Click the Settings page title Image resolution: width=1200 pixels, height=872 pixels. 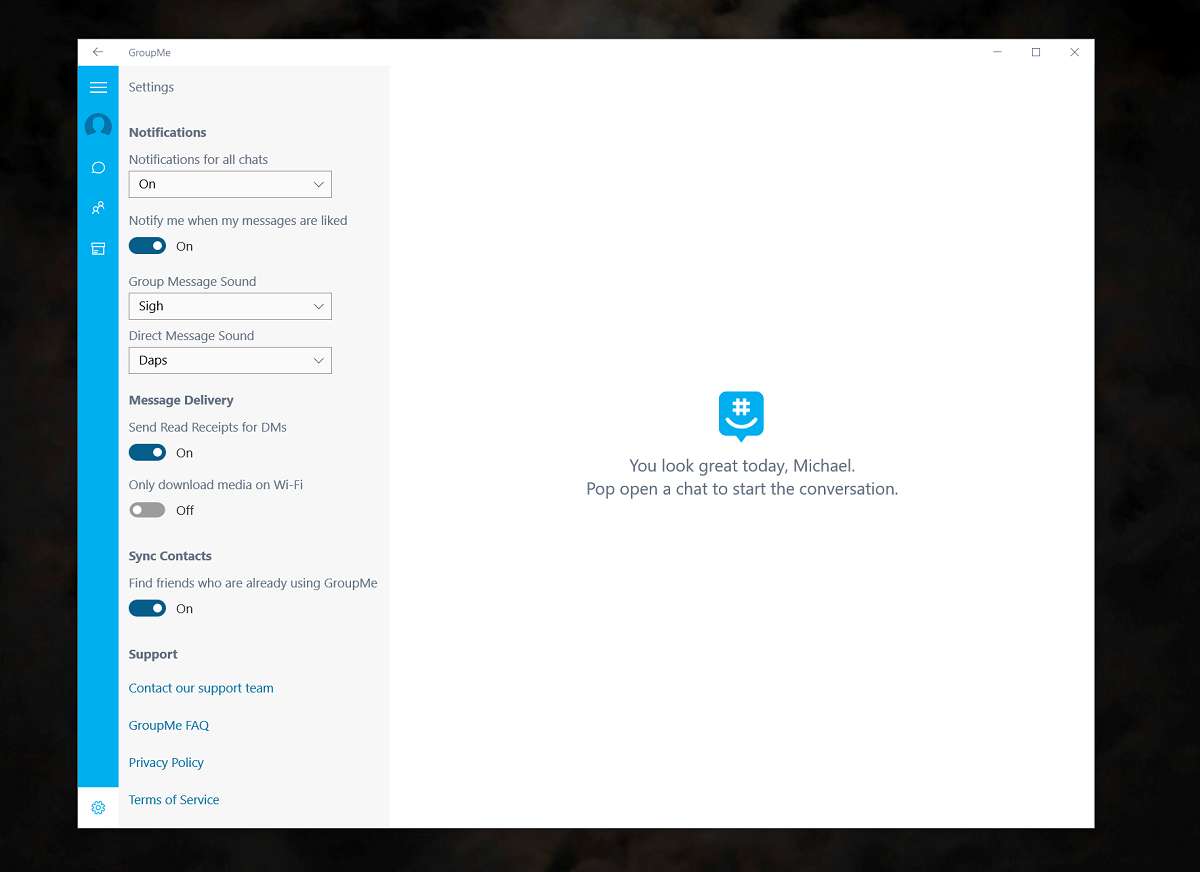tap(151, 87)
